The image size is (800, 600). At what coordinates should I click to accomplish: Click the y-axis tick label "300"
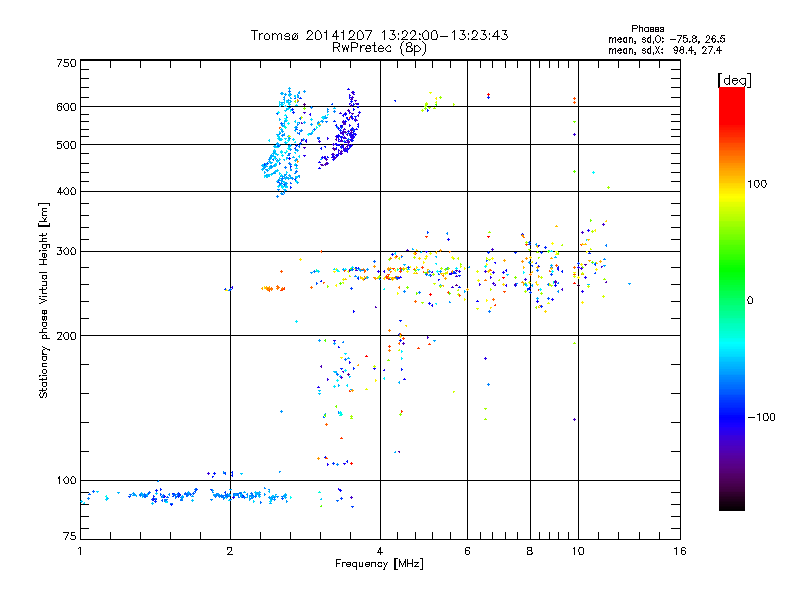[x=66, y=252]
